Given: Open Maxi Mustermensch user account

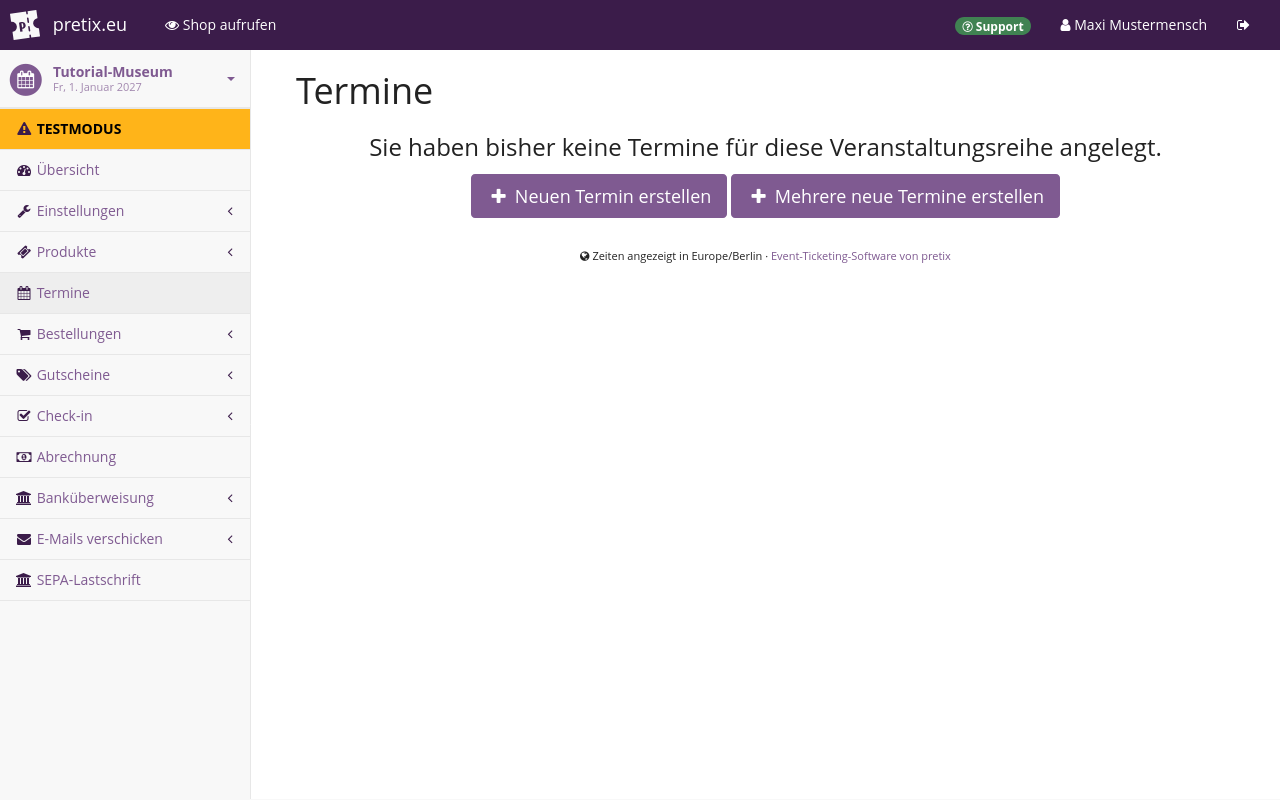Looking at the screenshot, I should coord(1133,25).
